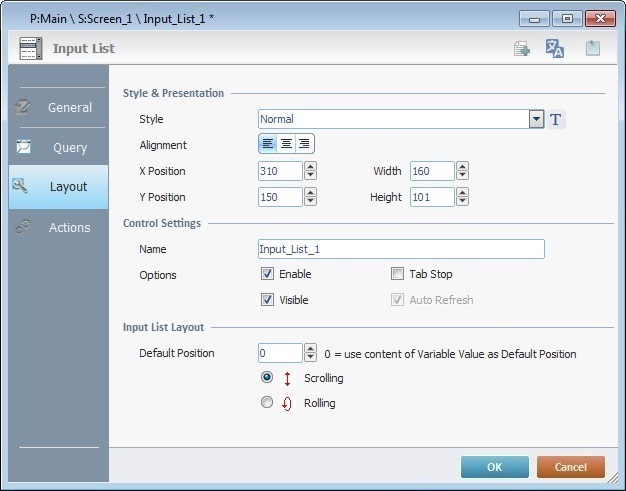Viewport: 626px width, 491px height.
Task: Click the clipboard icon in the header
Action: (593, 48)
